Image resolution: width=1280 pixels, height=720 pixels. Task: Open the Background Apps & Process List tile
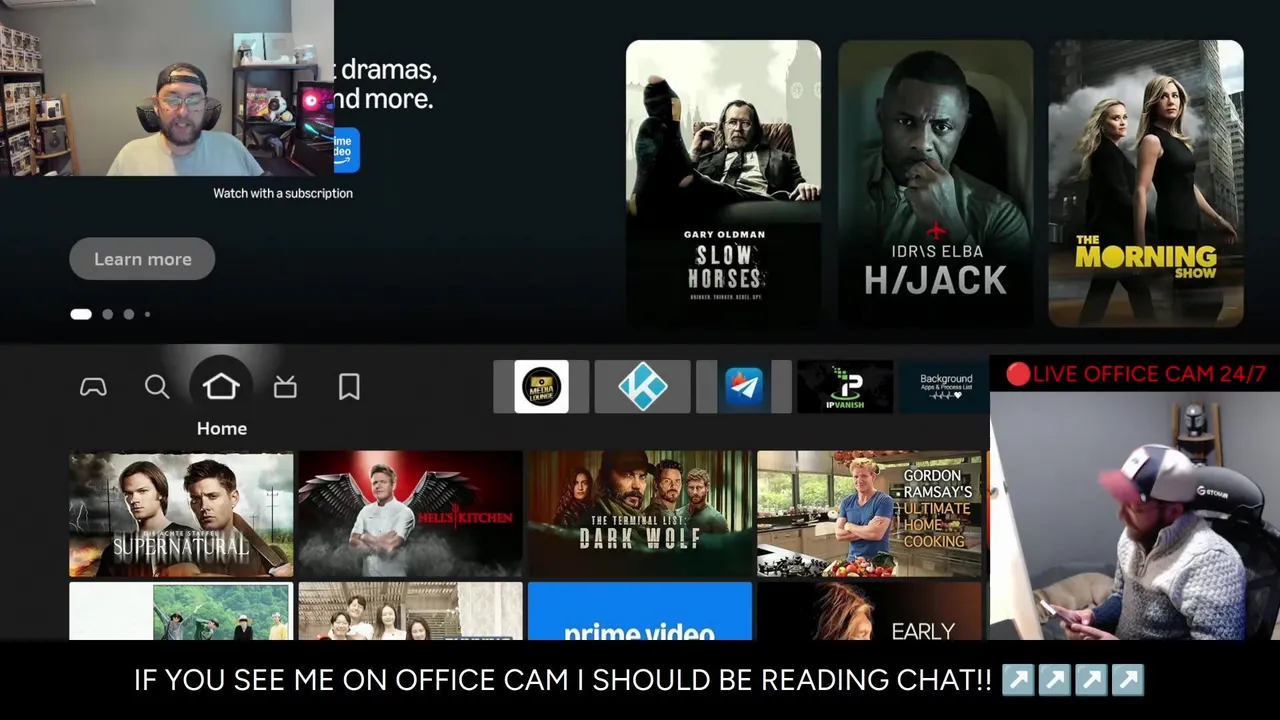click(946, 387)
